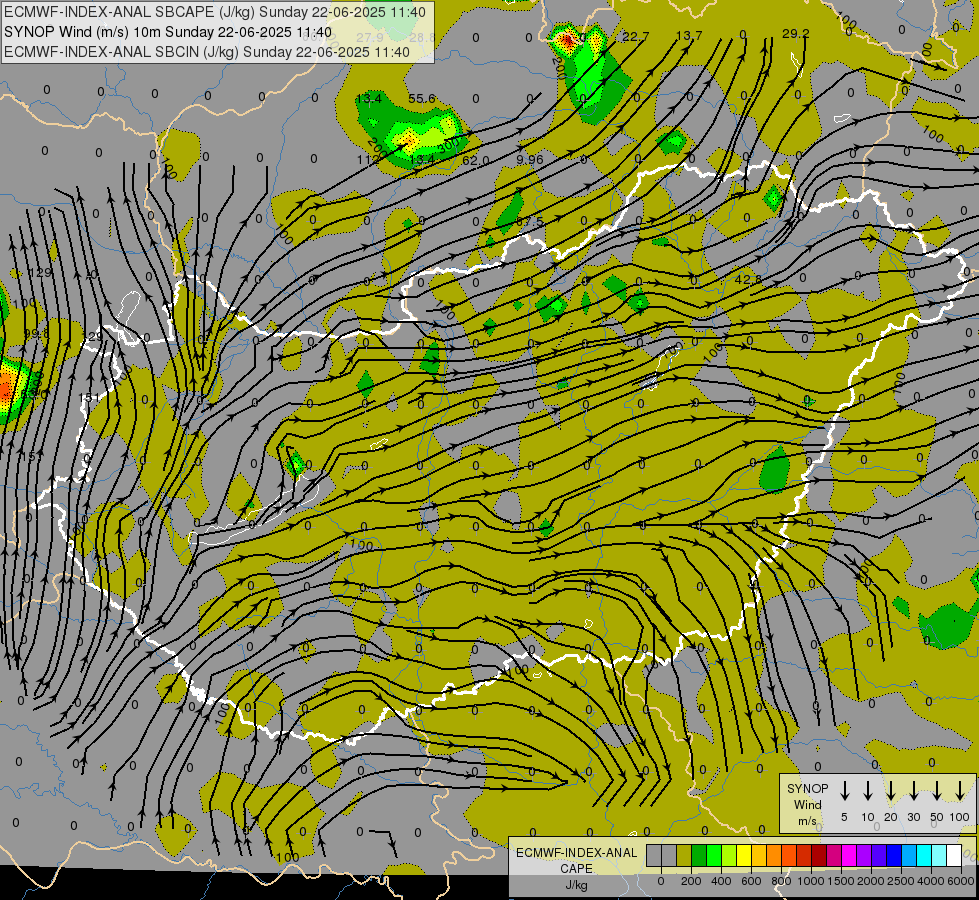Click the SYNOP Wind 10m title line
Viewport: 979px width, 900px height.
[x=168, y=32]
